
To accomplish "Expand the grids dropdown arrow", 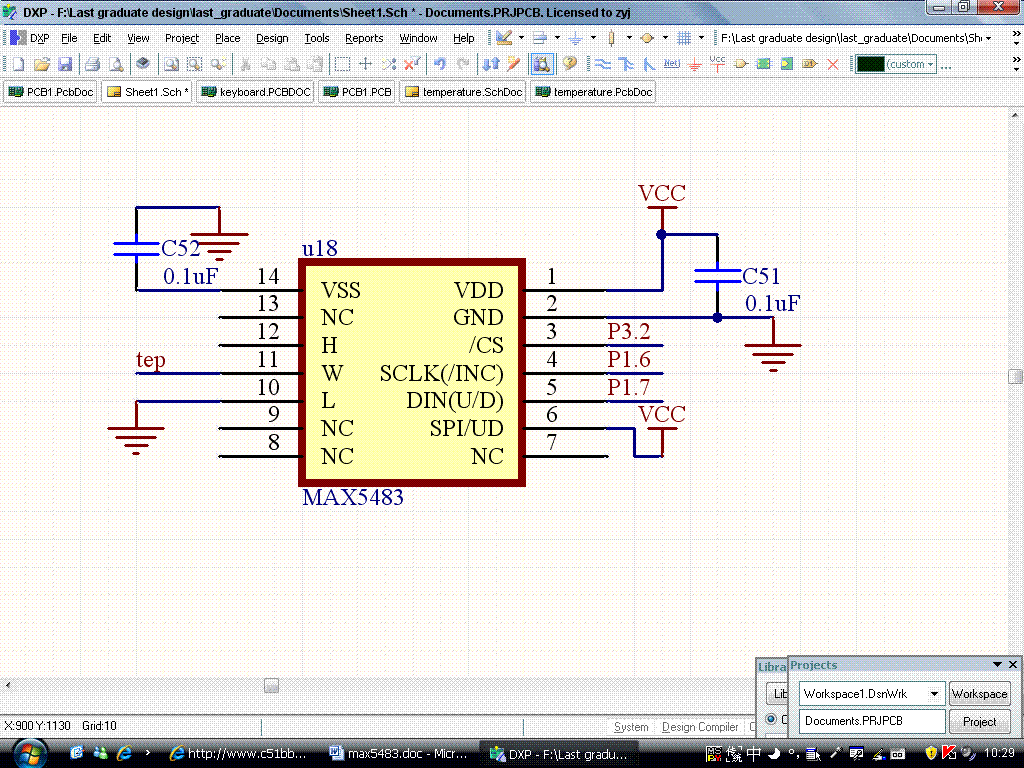I will pos(701,38).
